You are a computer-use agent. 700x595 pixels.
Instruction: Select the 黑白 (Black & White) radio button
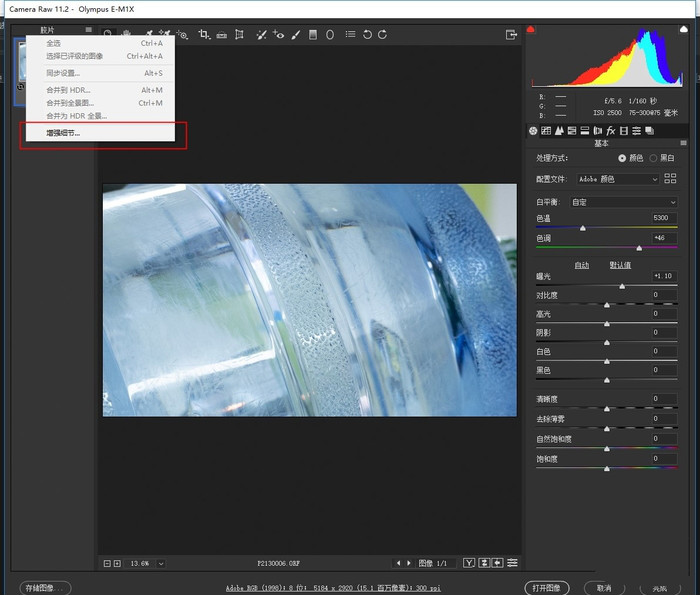coord(654,158)
